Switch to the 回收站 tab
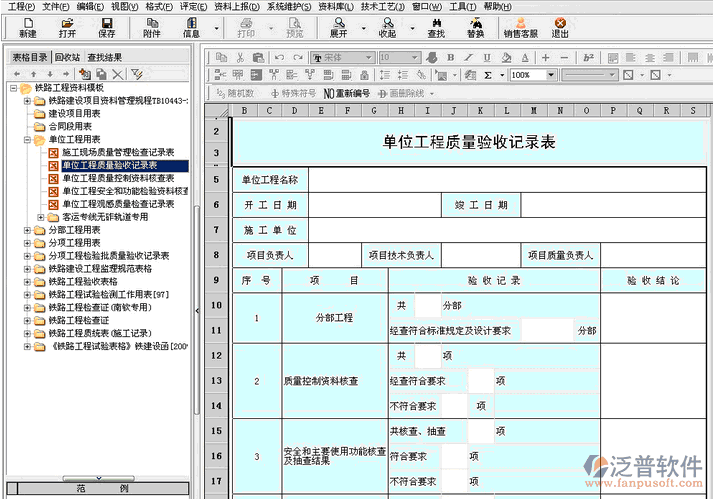 coord(67,57)
